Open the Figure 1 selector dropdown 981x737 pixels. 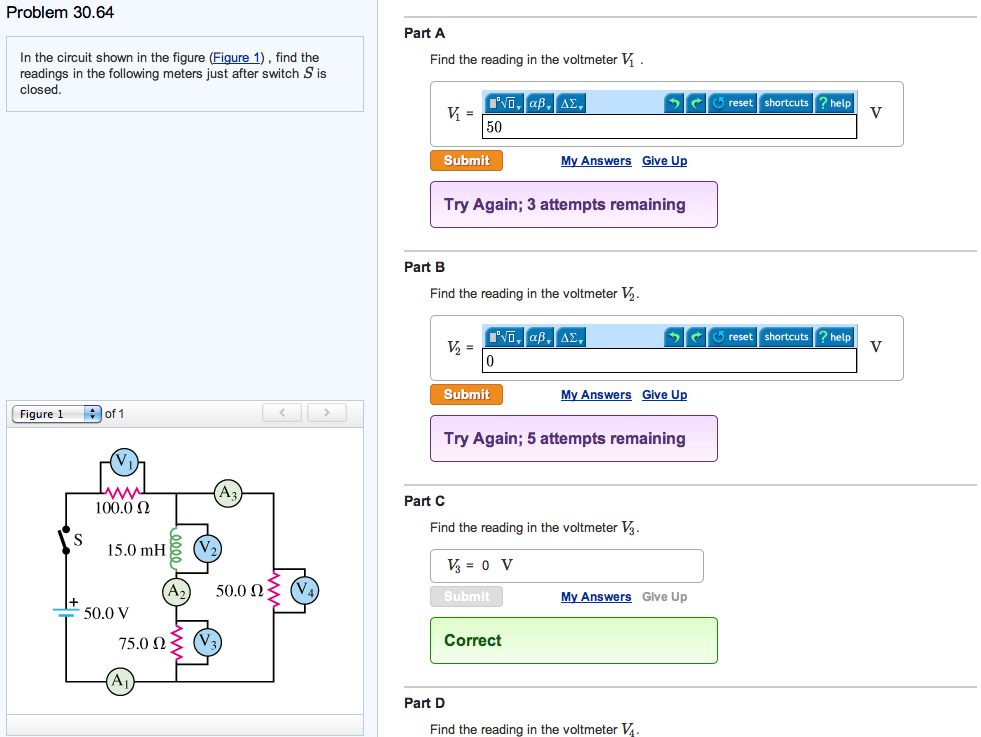(x=57, y=414)
